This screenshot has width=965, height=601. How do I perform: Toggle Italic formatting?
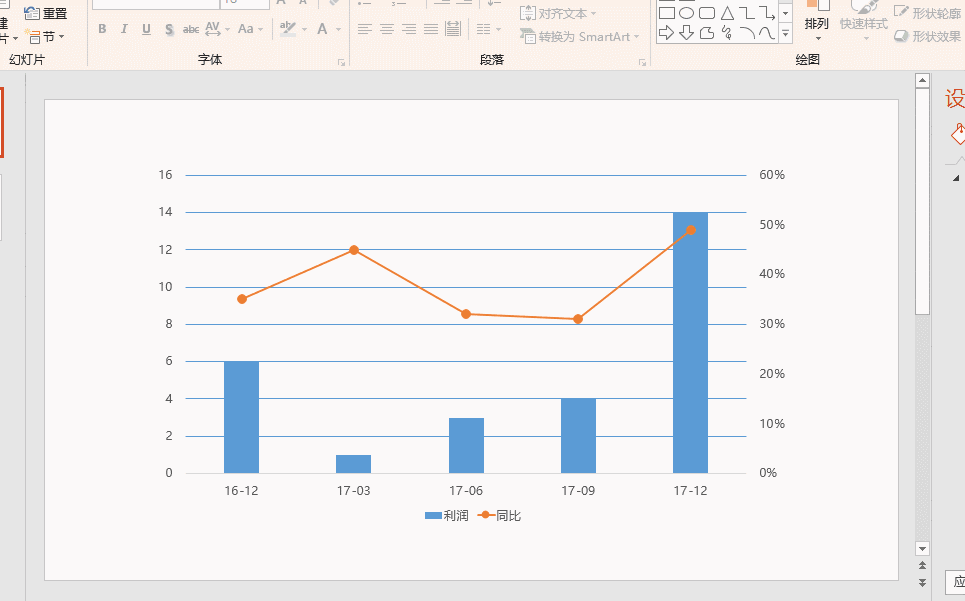(x=124, y=29)
